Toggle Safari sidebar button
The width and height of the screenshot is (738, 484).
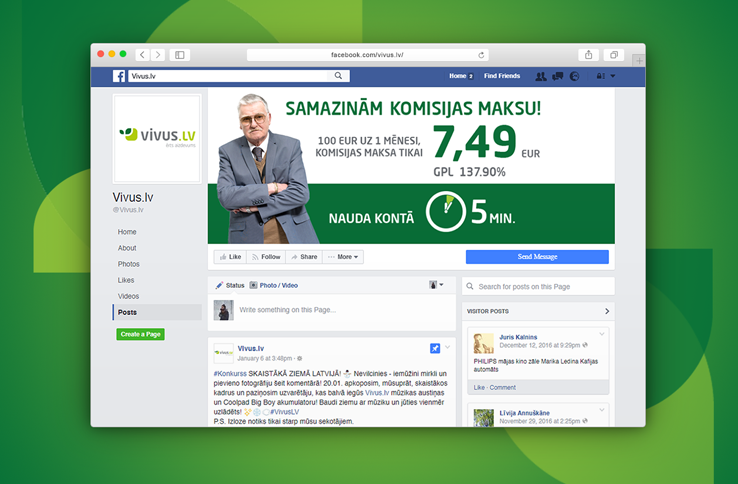tap(180, 55)
